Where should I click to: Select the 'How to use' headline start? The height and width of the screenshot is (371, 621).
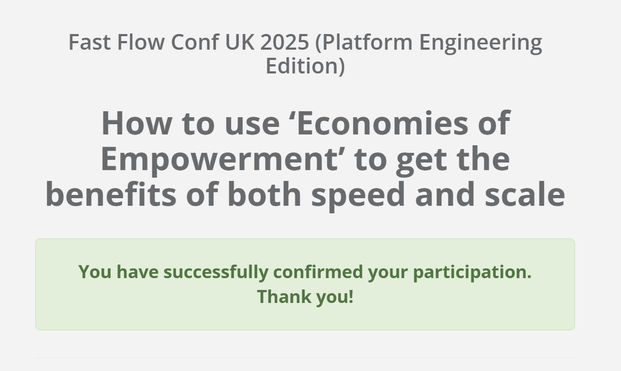(x=190, y=123)
